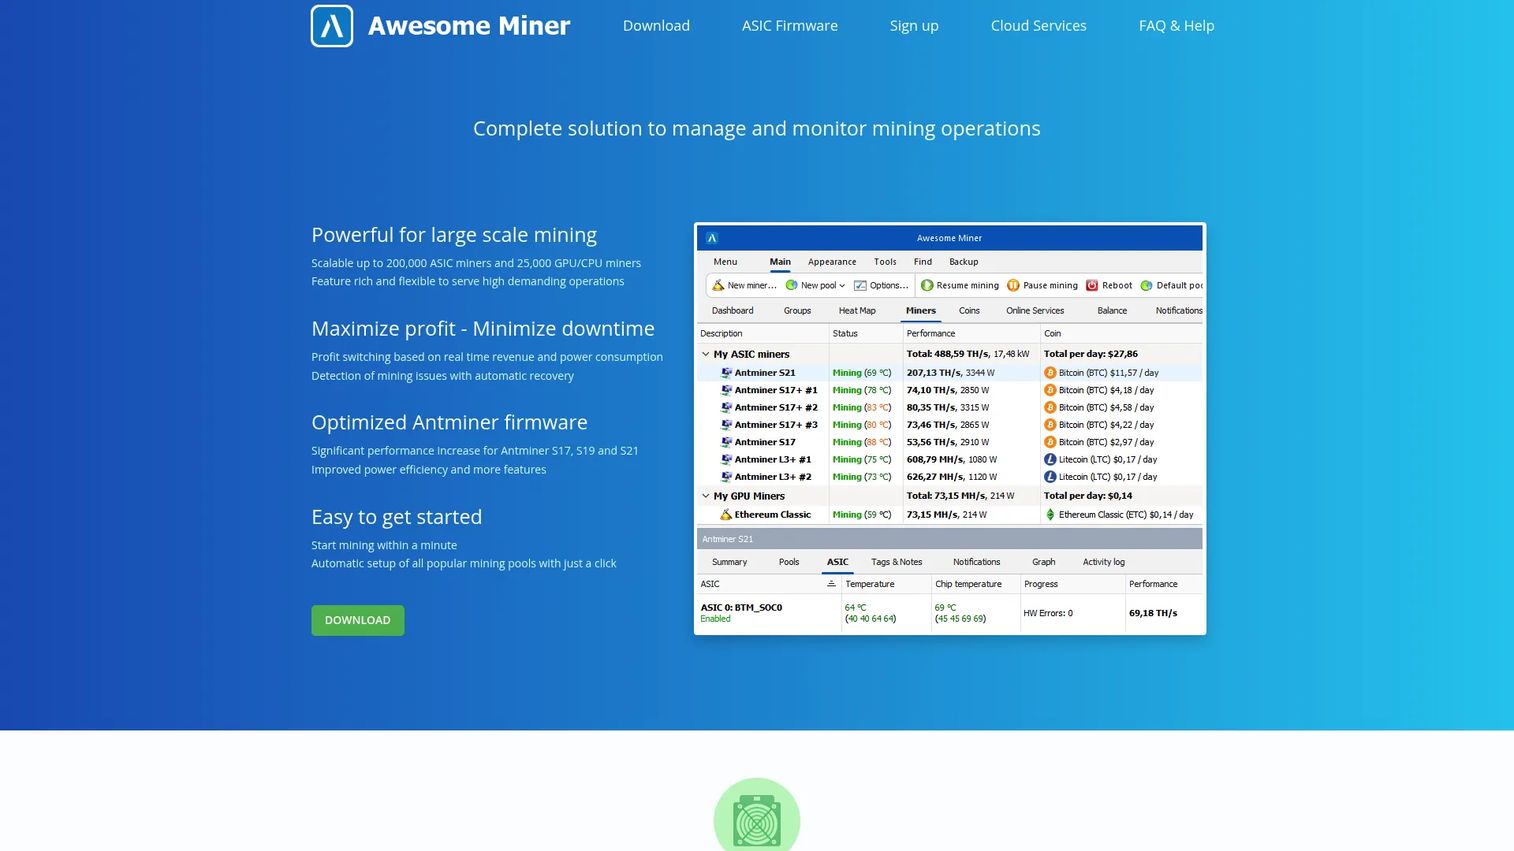Screen dimensions: 1514x851
Task: Switch to the Dashboard tab
Action: (733, 311)
